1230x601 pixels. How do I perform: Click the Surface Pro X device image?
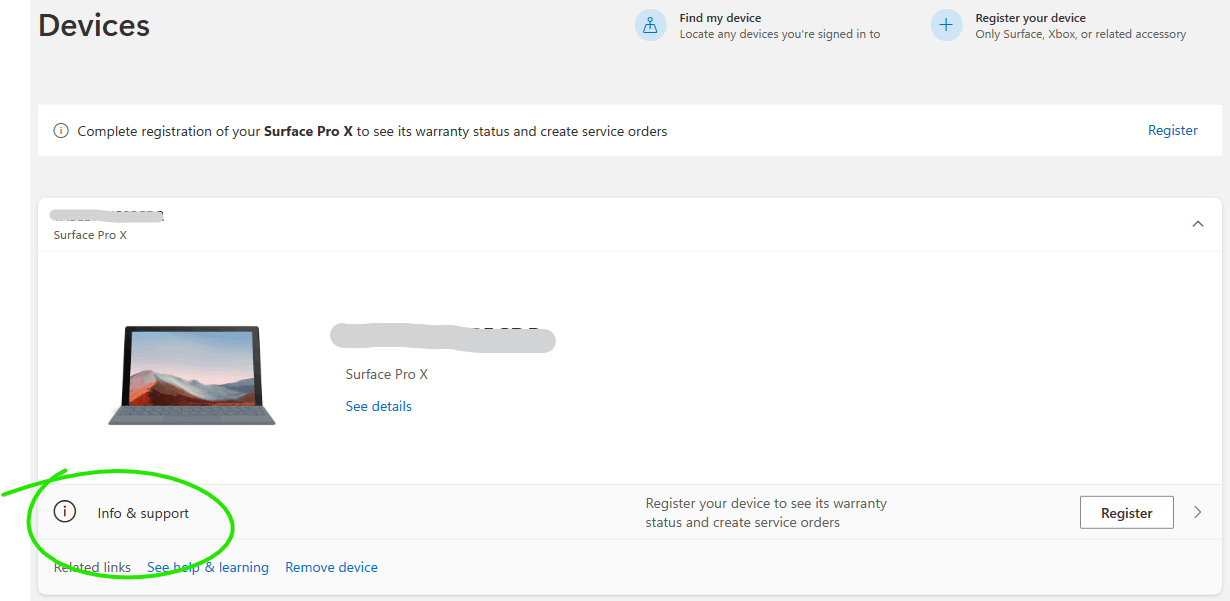(x=192, y=375)
